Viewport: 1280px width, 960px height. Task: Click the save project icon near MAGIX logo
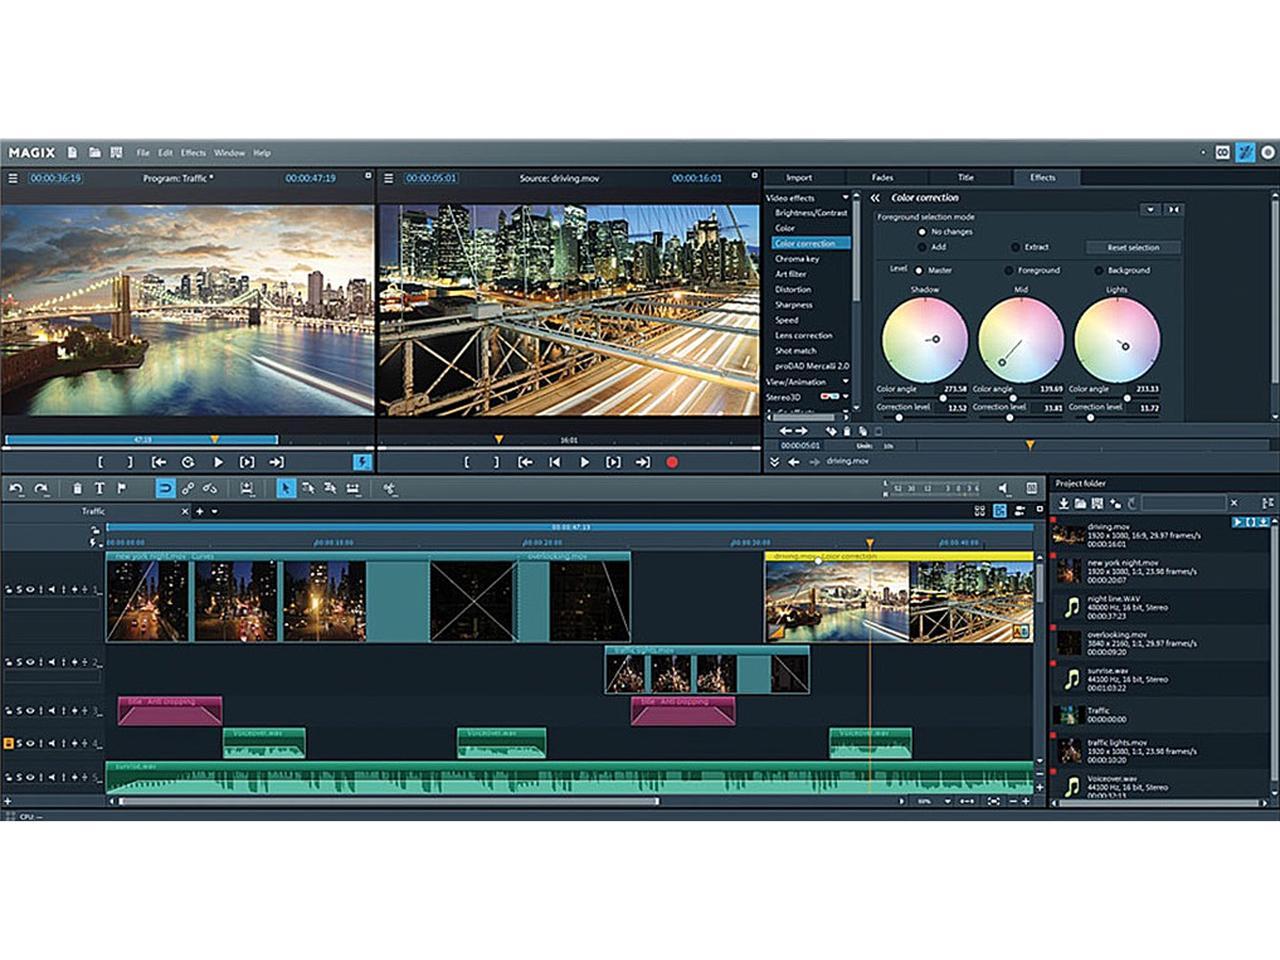point(116,153)
